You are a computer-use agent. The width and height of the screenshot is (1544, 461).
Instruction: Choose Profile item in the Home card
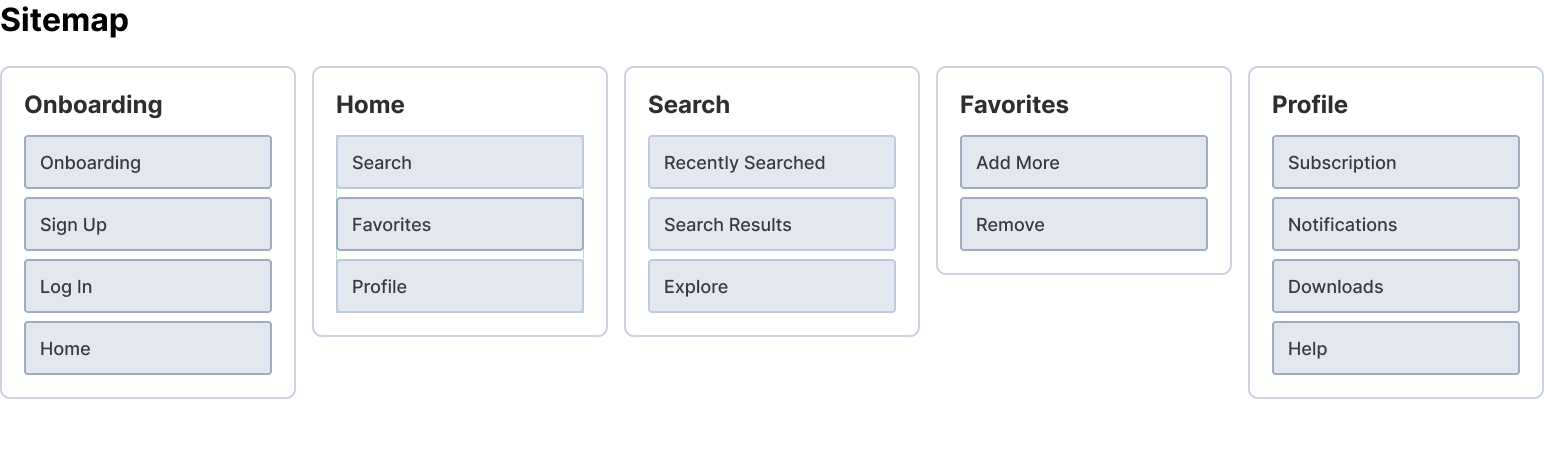[x=459, y=286]
